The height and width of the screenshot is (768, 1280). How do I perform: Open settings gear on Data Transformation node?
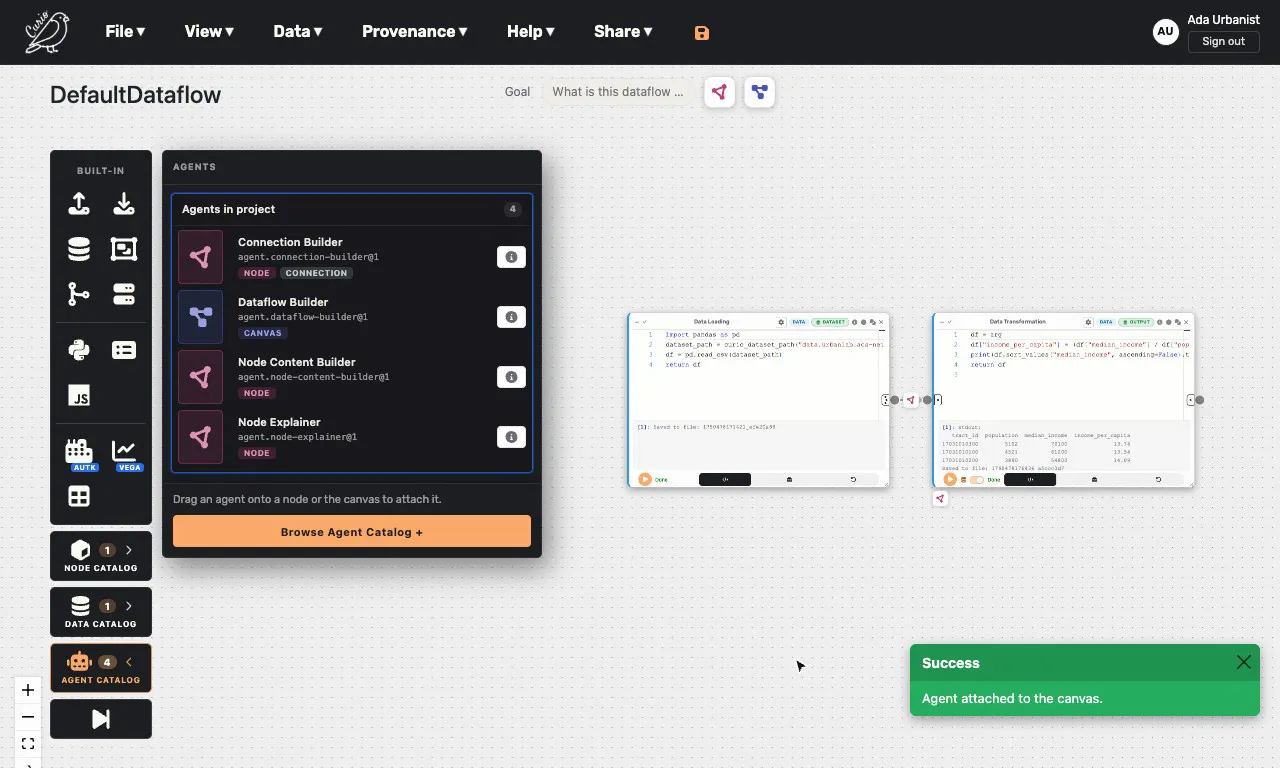[x=1086, y=322]
